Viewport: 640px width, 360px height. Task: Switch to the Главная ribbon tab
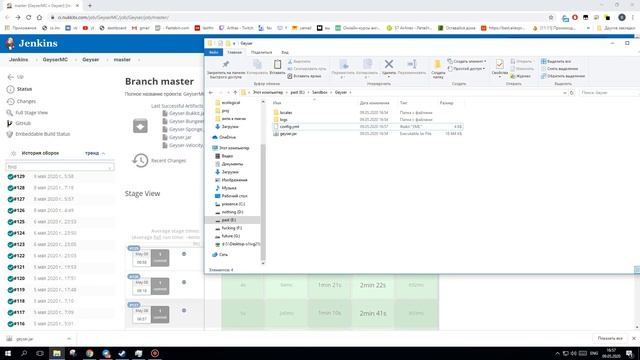tap(234, 52)
